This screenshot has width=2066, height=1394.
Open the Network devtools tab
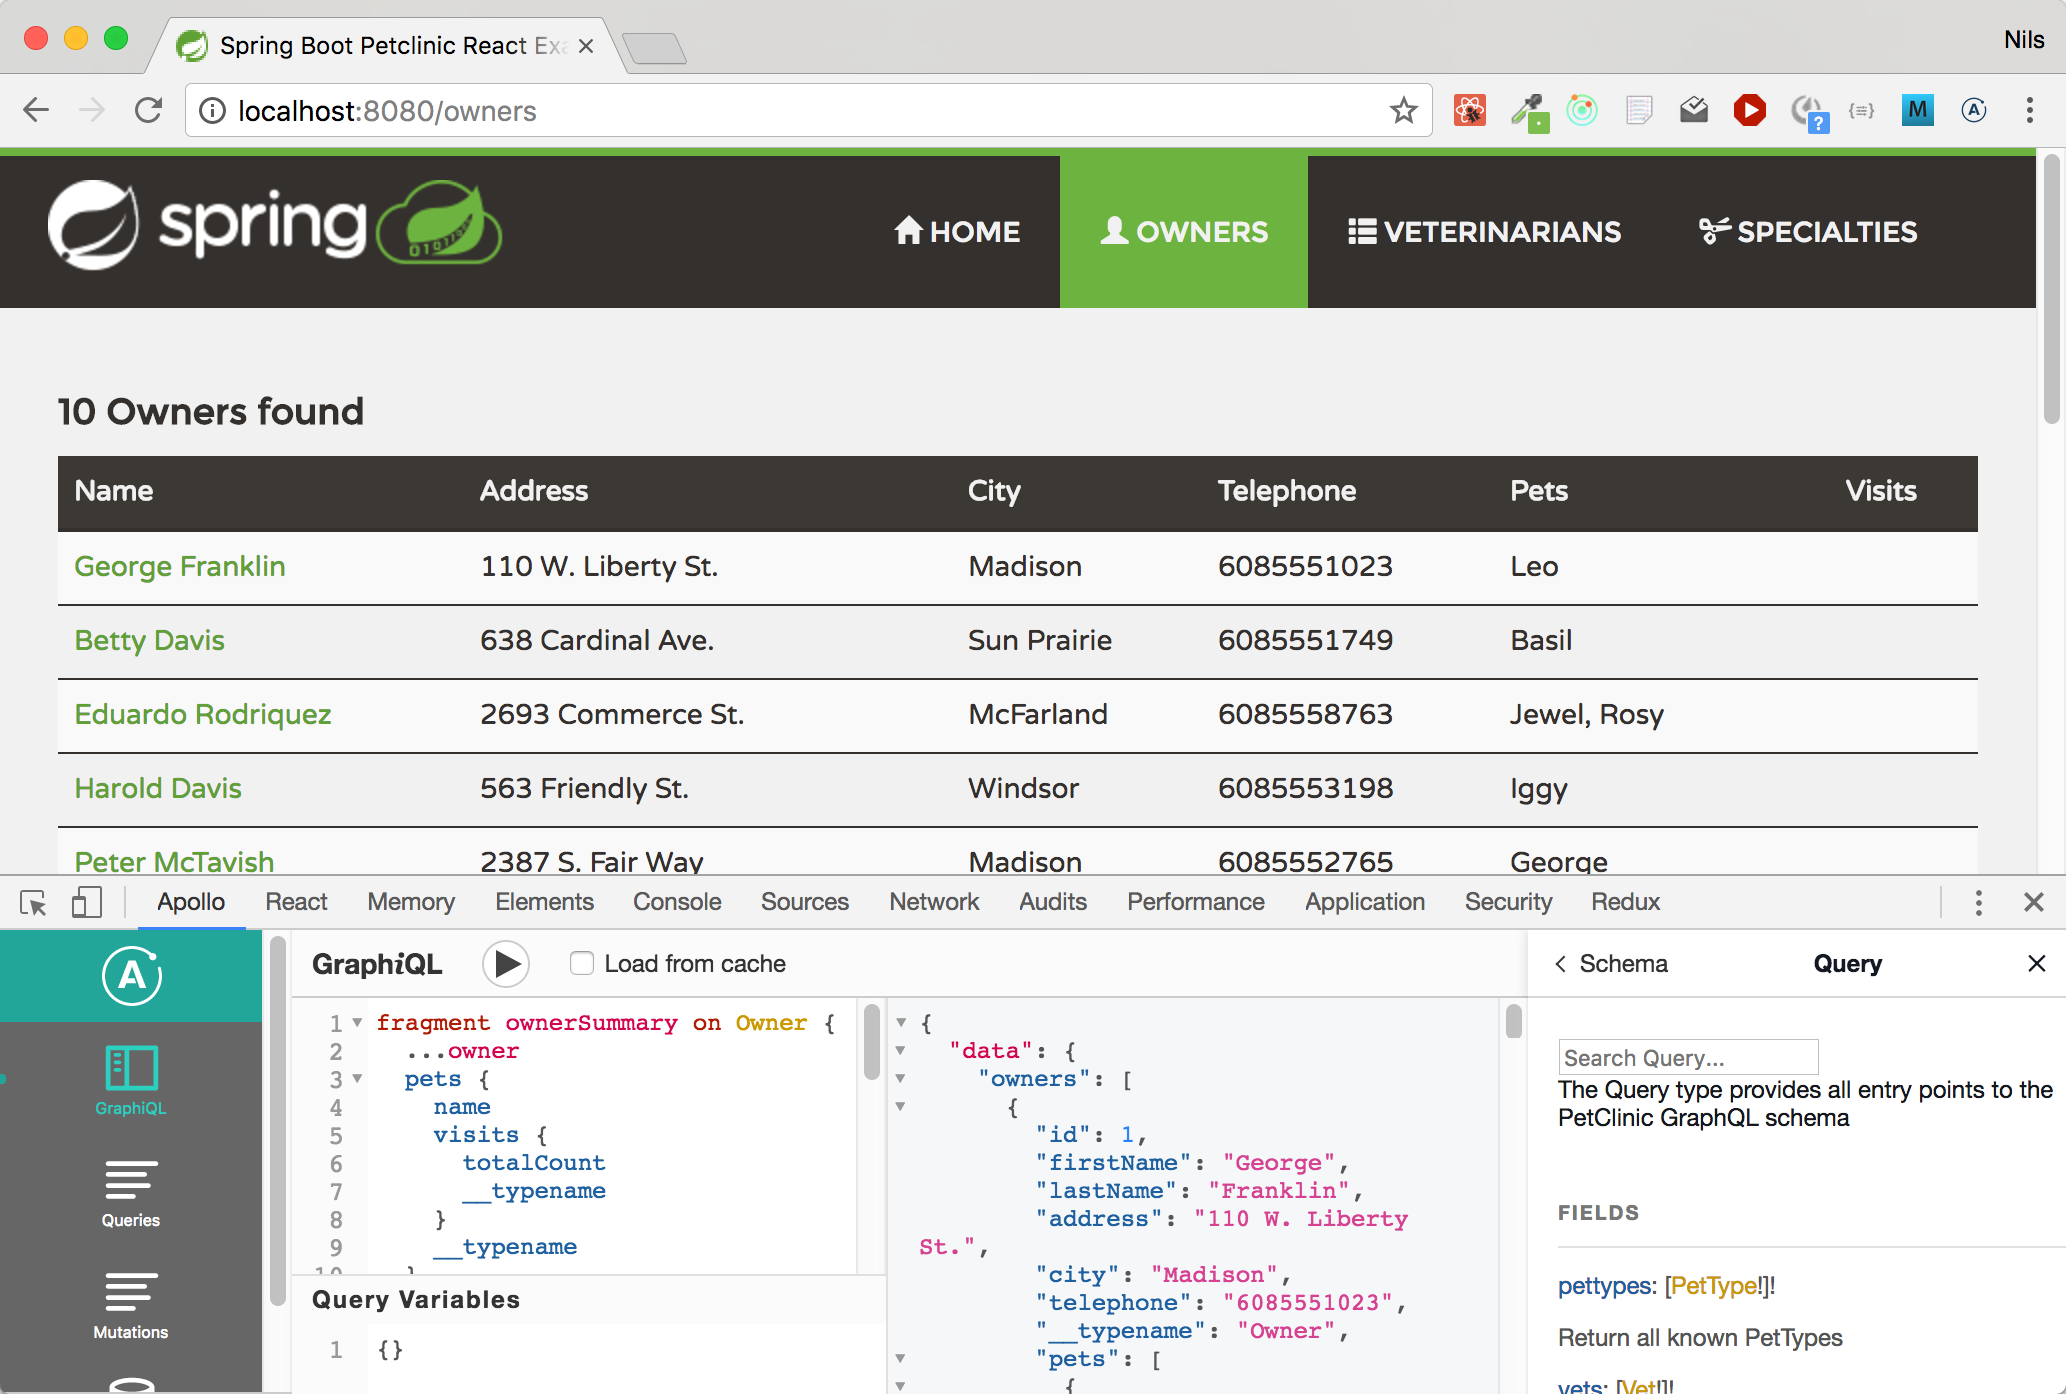(x=934, y=902)
